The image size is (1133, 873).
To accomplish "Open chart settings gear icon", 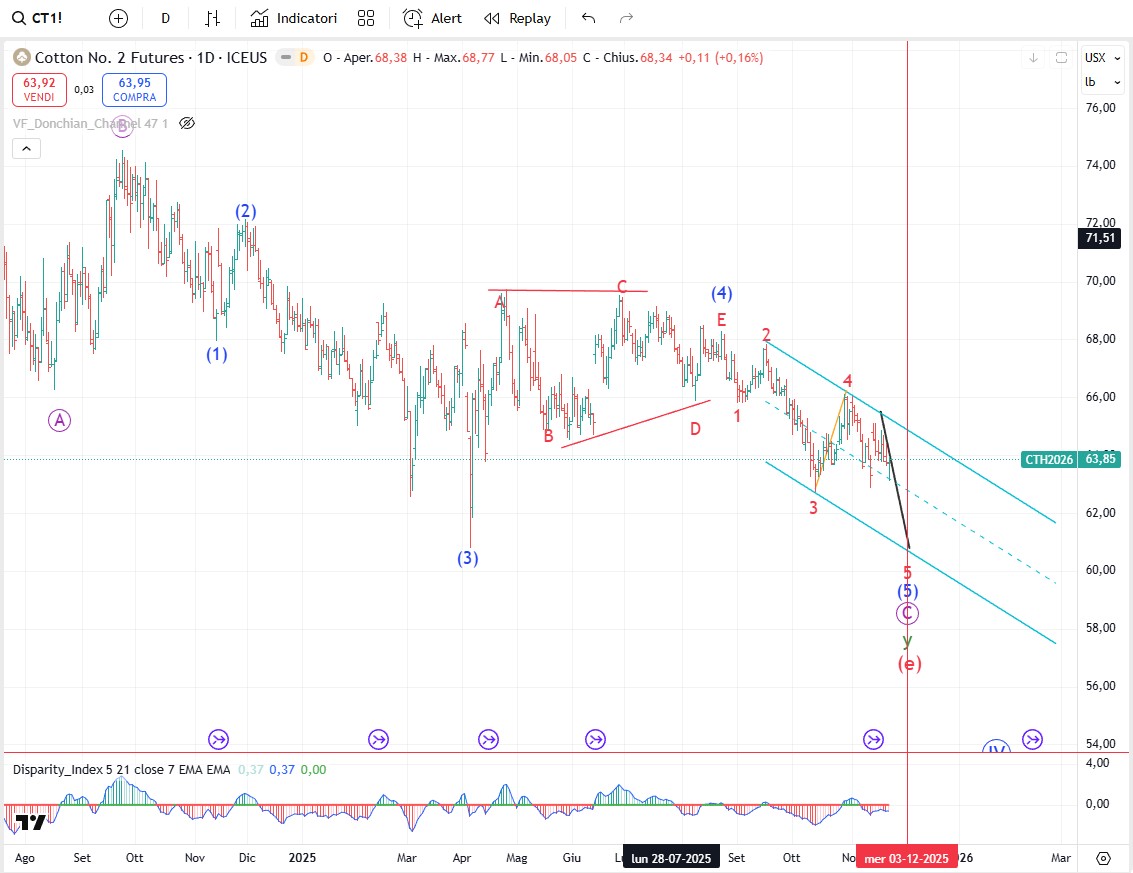I will 1103,858.
